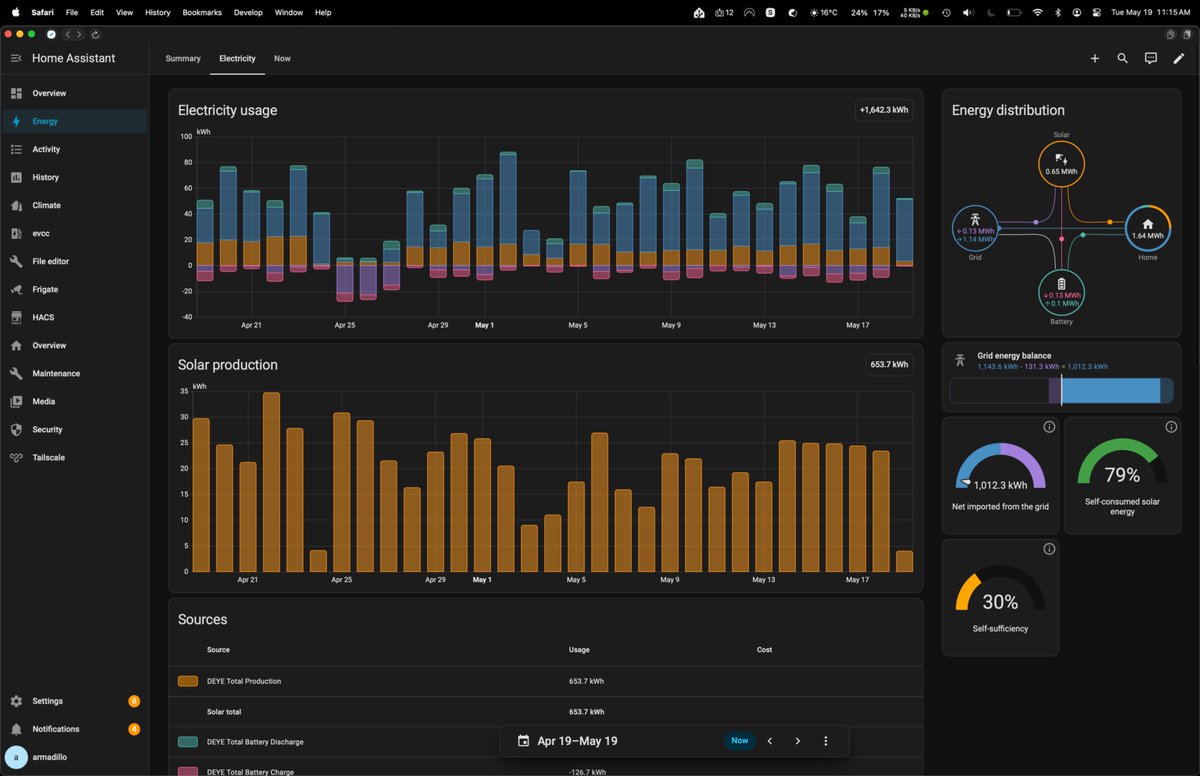Open the armadillo user profile
The height and width of the screenshot is (776, 1200).
pos(75,757)
